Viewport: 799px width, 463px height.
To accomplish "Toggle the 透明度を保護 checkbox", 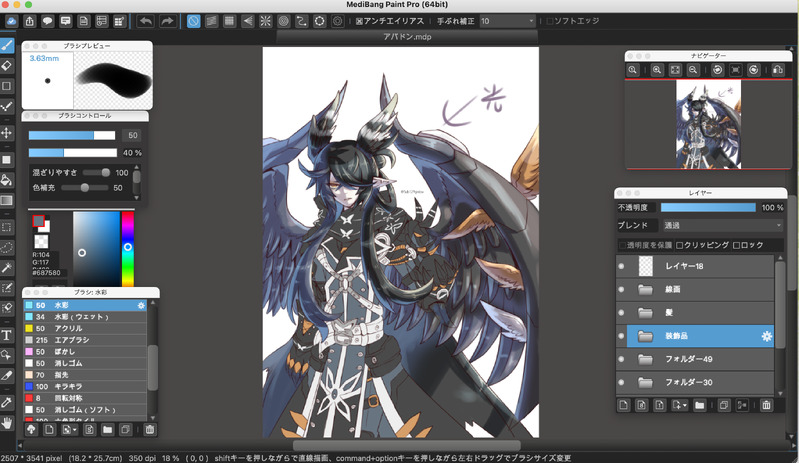I will tap(622, 246).
